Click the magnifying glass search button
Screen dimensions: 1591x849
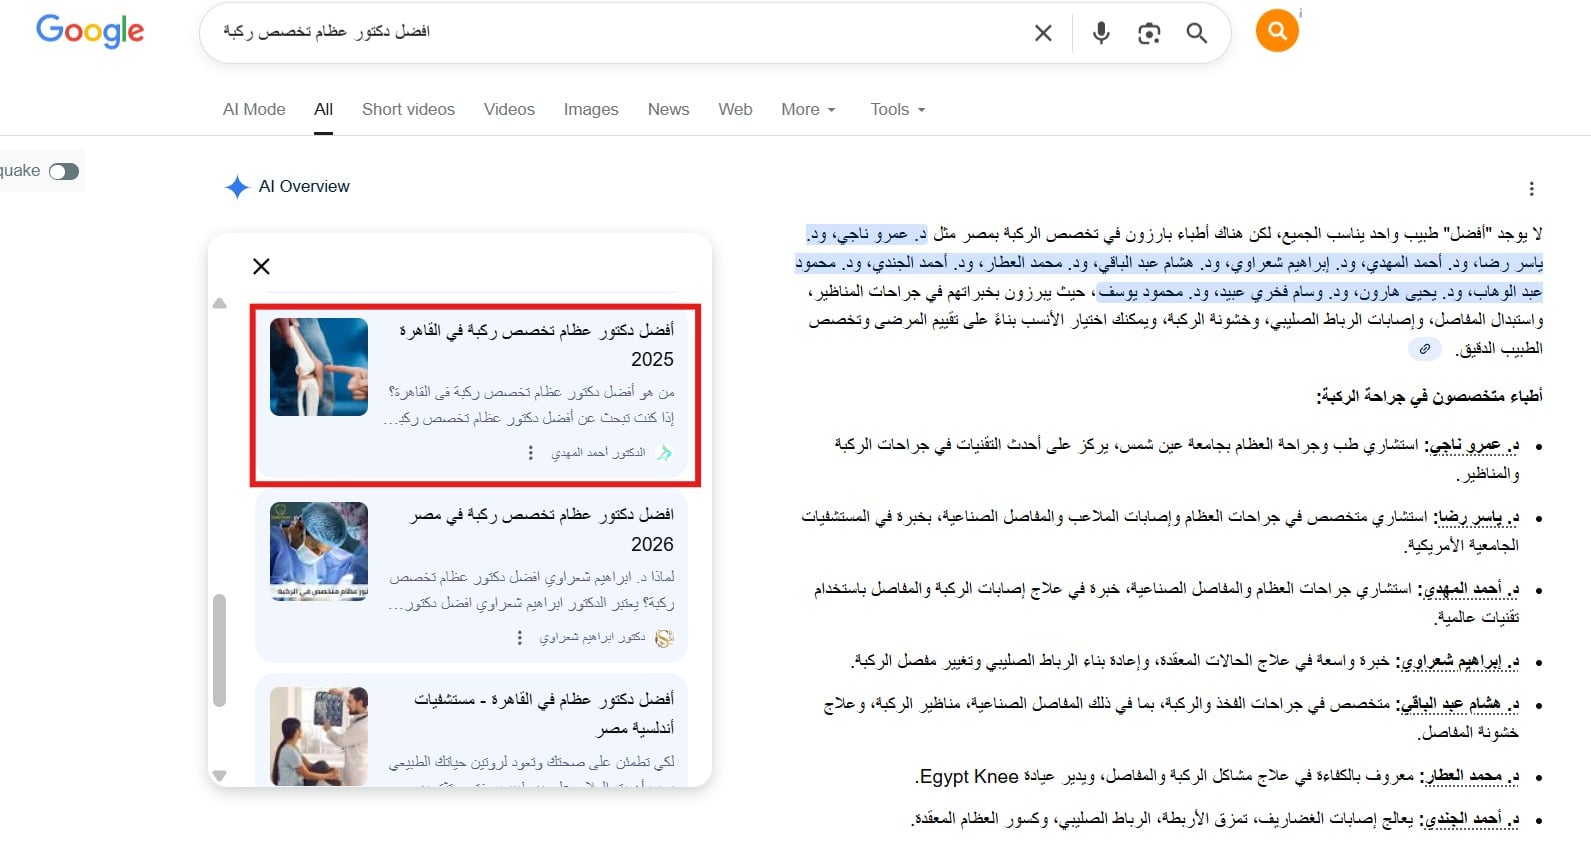[1196, 33]
